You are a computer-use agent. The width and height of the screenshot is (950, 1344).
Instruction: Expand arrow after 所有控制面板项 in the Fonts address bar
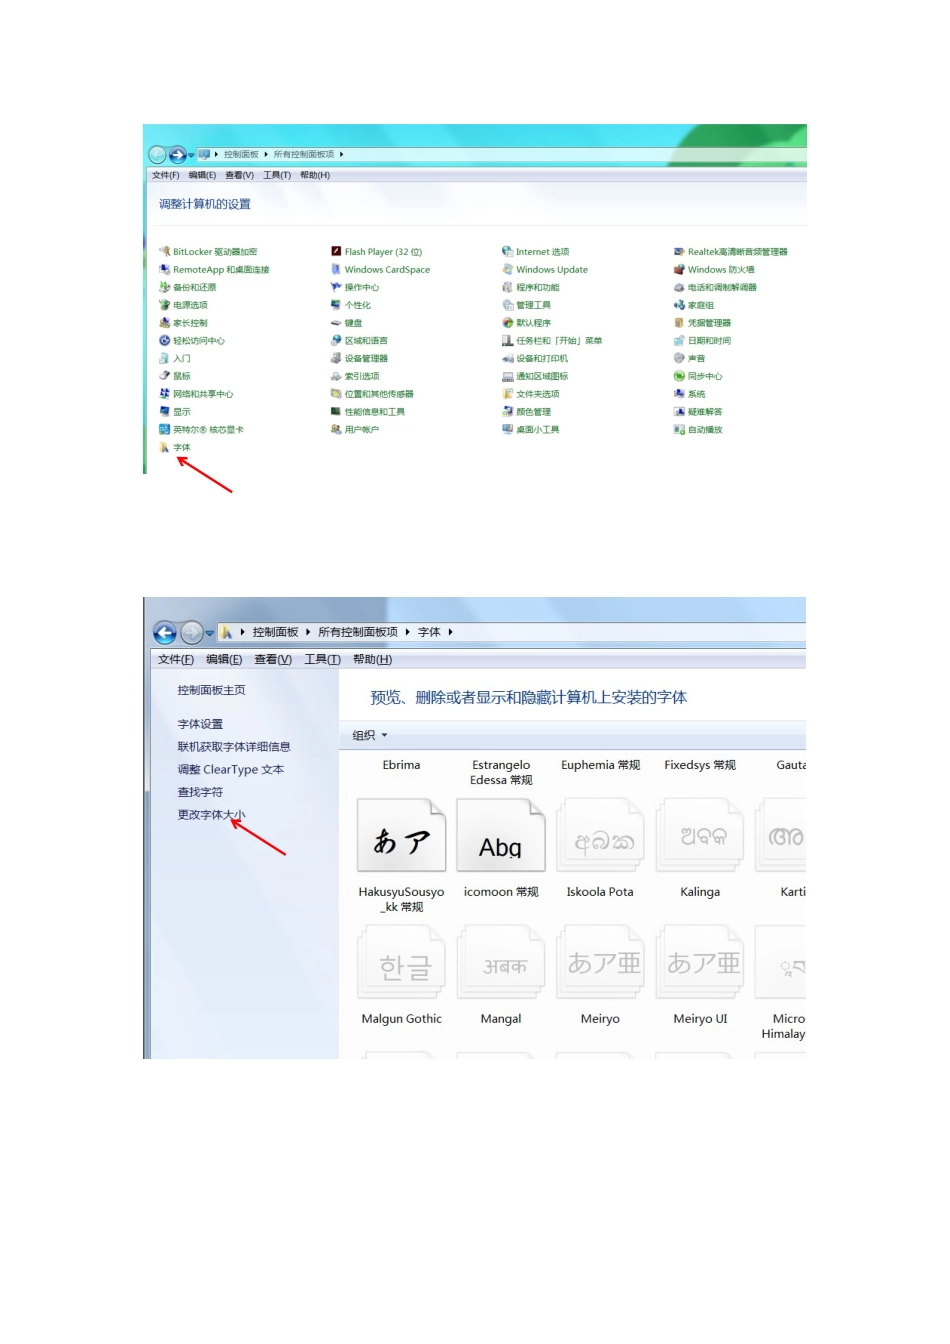tap(407, 632)
